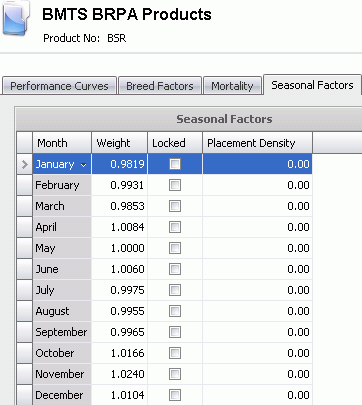Switch to the Performance Curves tab

tap(59, 86)
